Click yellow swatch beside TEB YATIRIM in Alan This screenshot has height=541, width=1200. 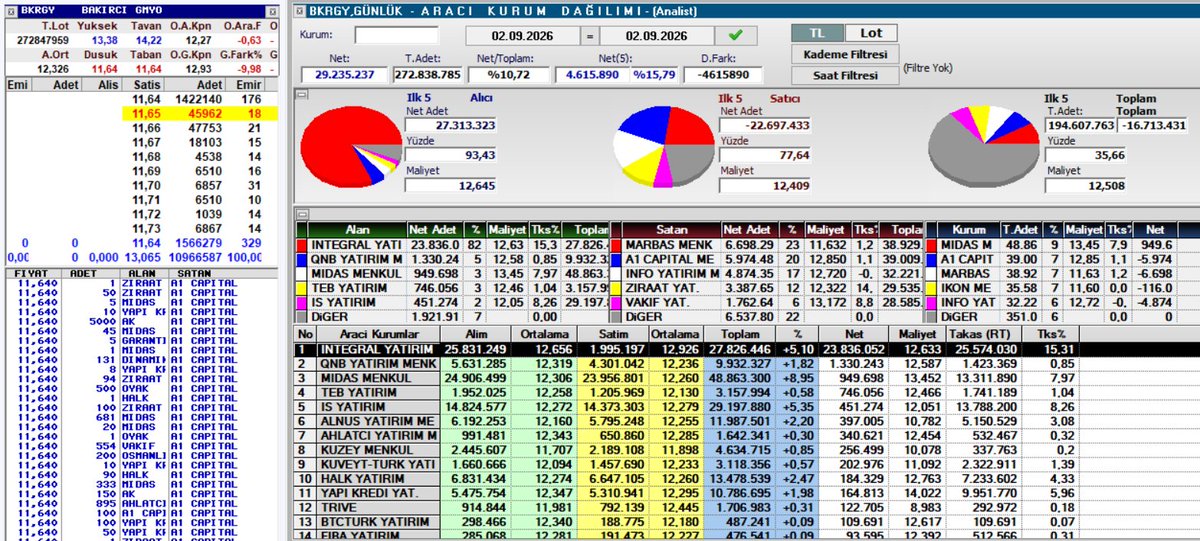303,288
